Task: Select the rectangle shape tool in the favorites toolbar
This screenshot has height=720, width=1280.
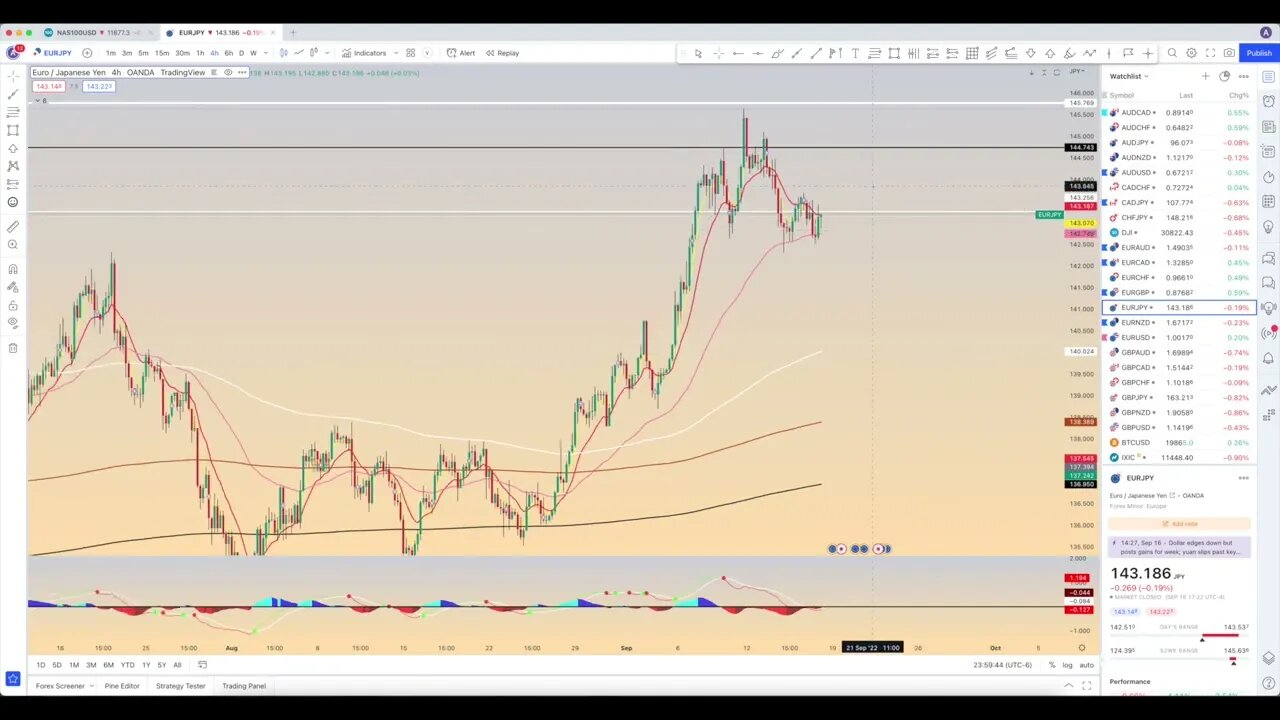Action: pos(894,53)
